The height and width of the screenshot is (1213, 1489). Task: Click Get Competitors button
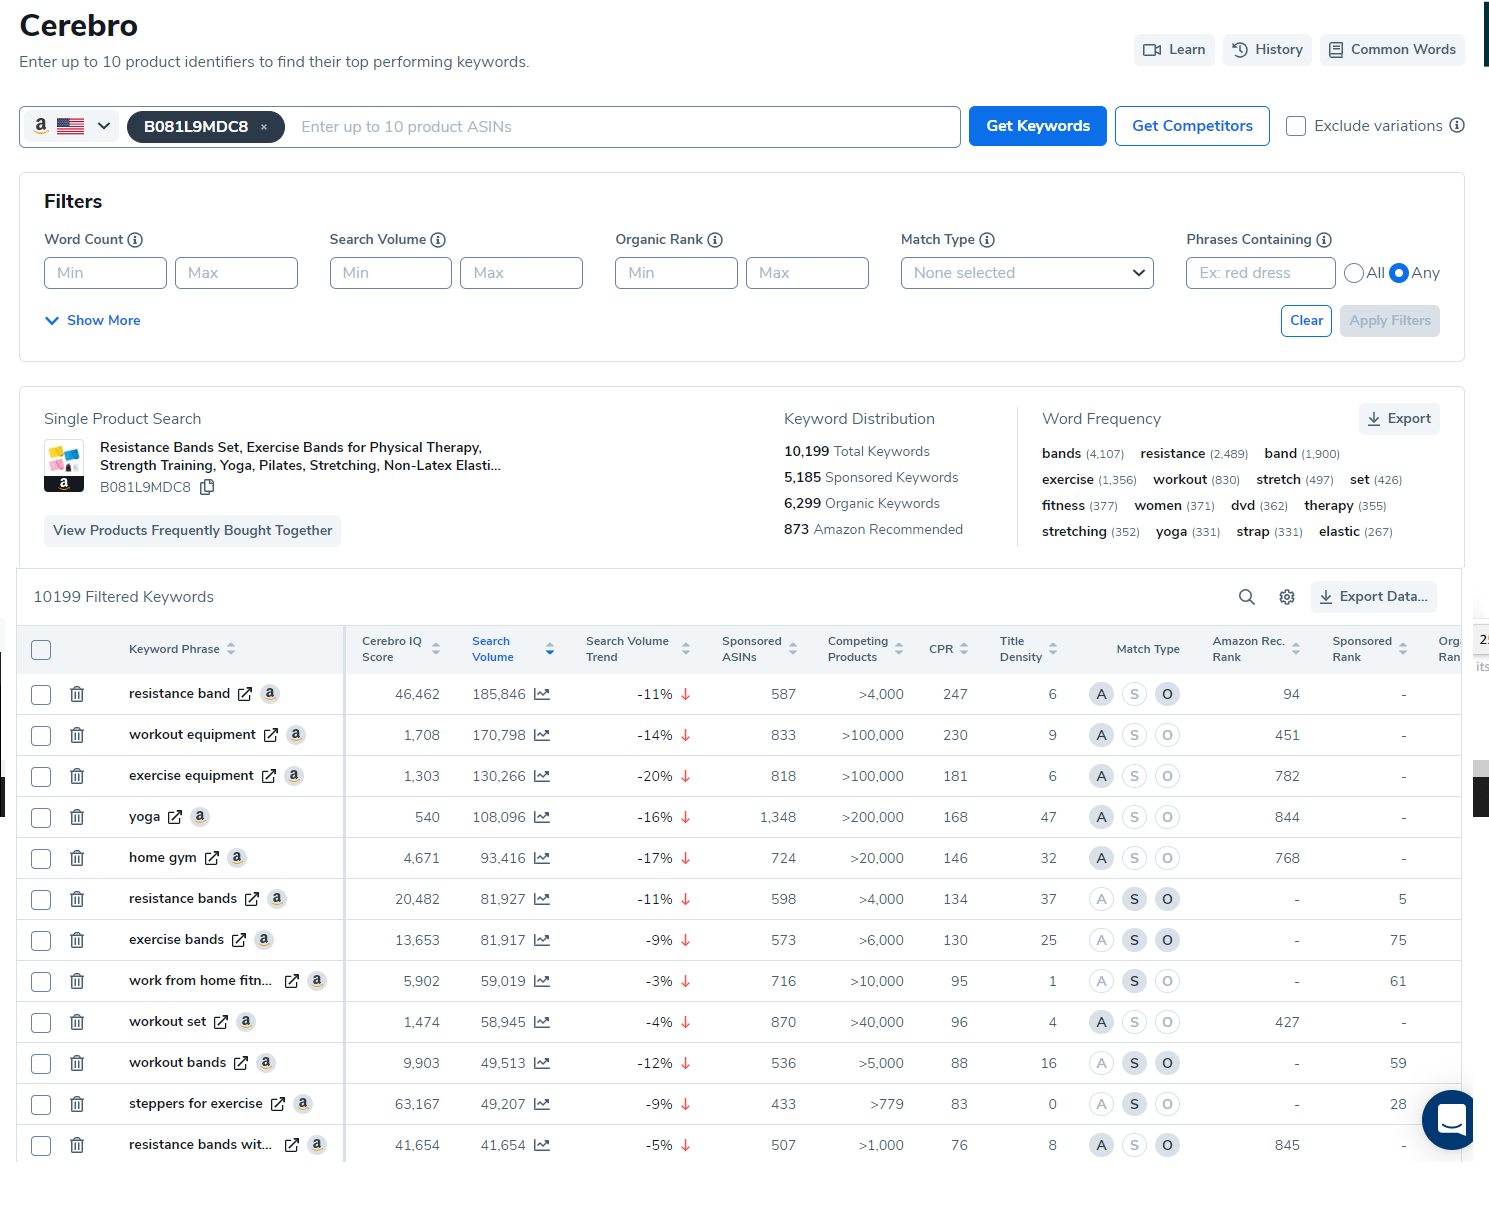[x=1192, y=126]
